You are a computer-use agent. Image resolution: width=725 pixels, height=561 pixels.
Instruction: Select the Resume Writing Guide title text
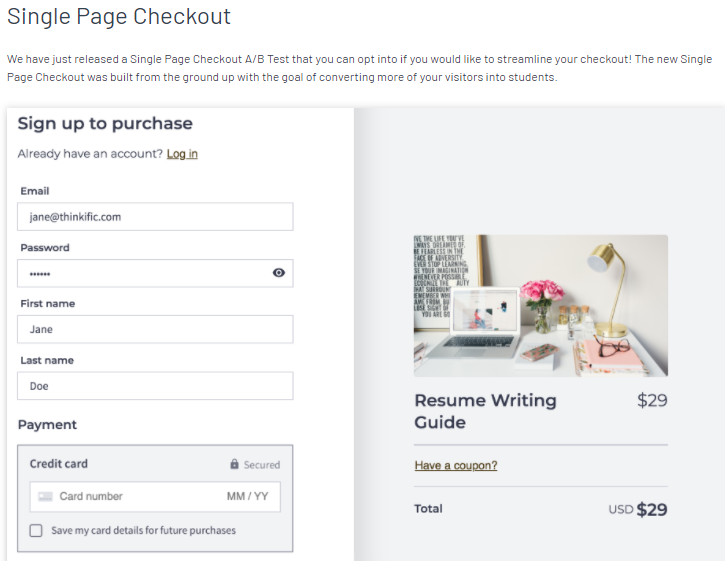485,411
